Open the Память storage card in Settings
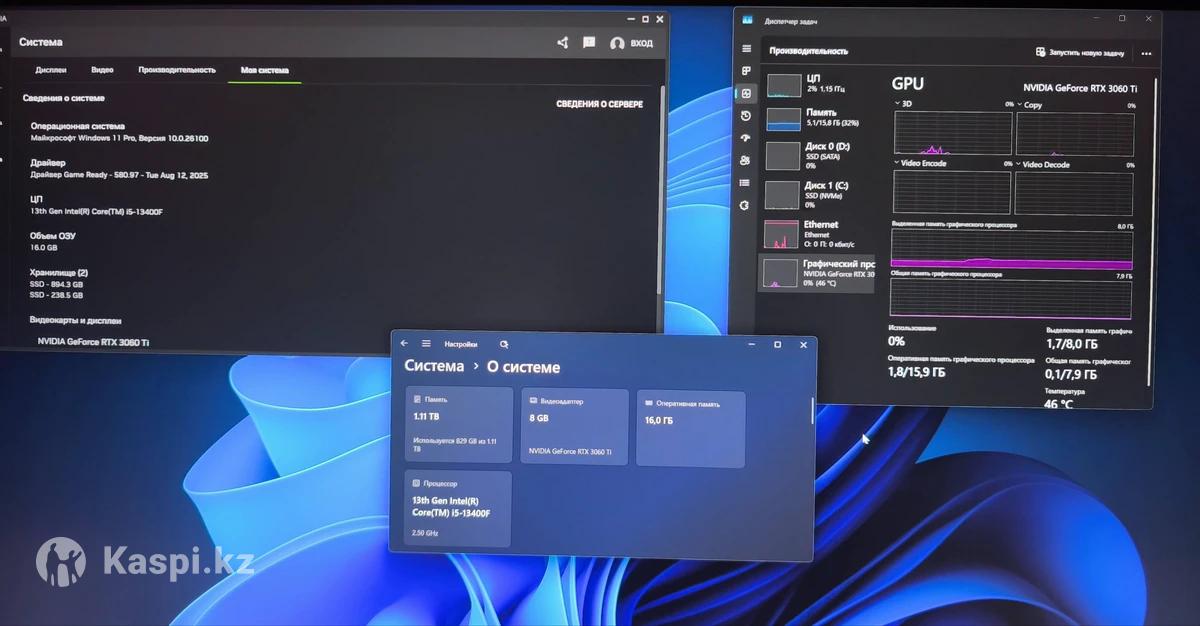This screenshot has width=1200, height=626. 459,426
